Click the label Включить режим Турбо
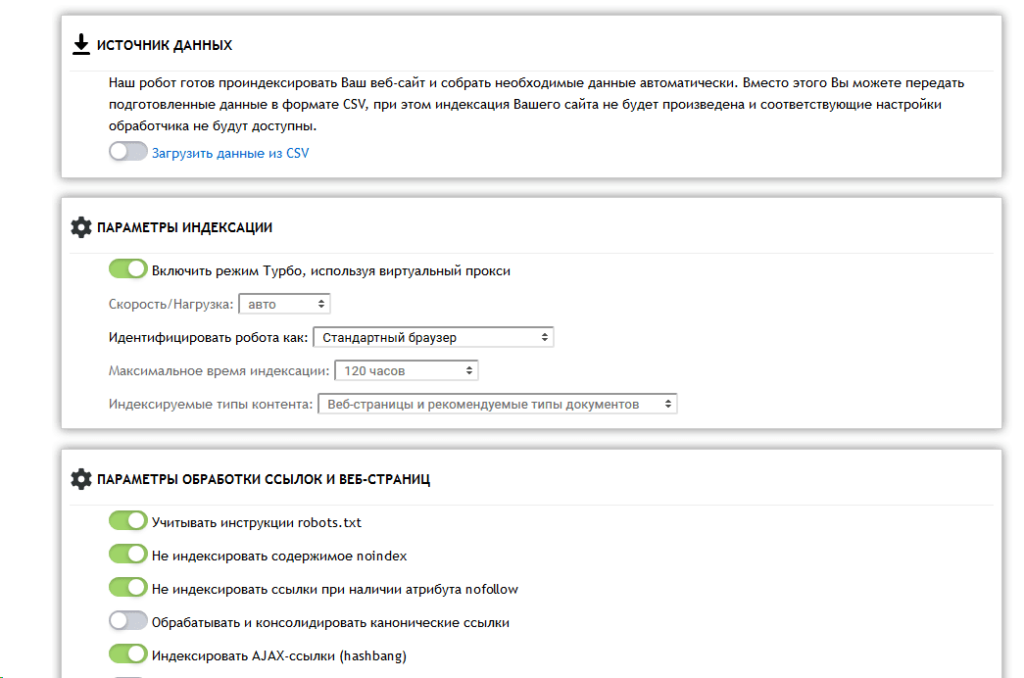The image size is (1024, 678). (331, 271)
